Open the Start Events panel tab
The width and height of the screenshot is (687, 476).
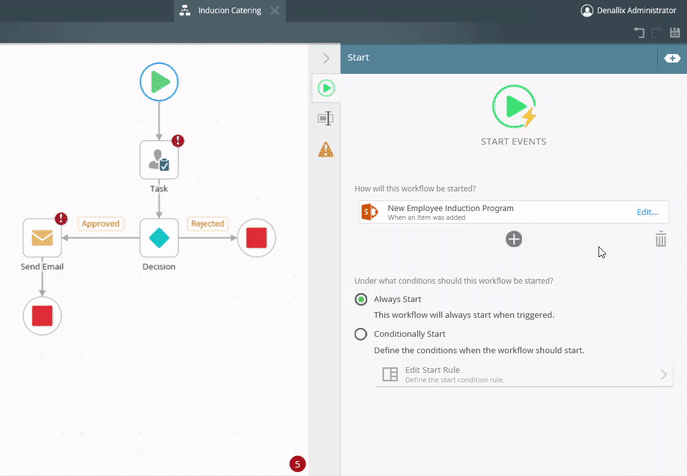326,88
